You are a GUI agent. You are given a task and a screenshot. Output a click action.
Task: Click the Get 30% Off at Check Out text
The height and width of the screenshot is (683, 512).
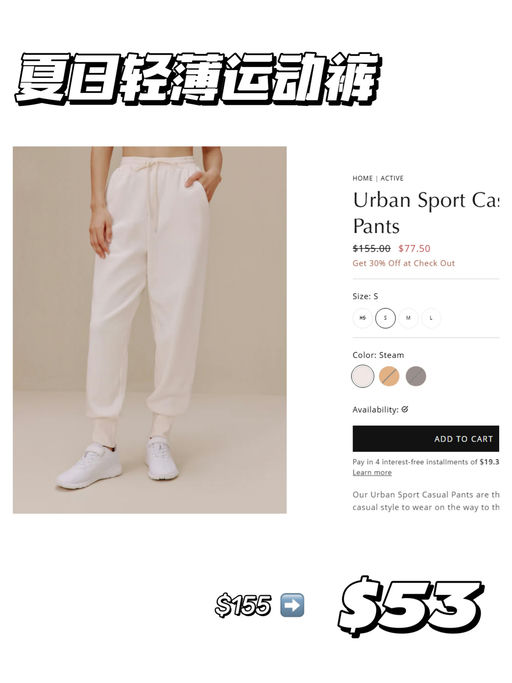coord(403,263)
